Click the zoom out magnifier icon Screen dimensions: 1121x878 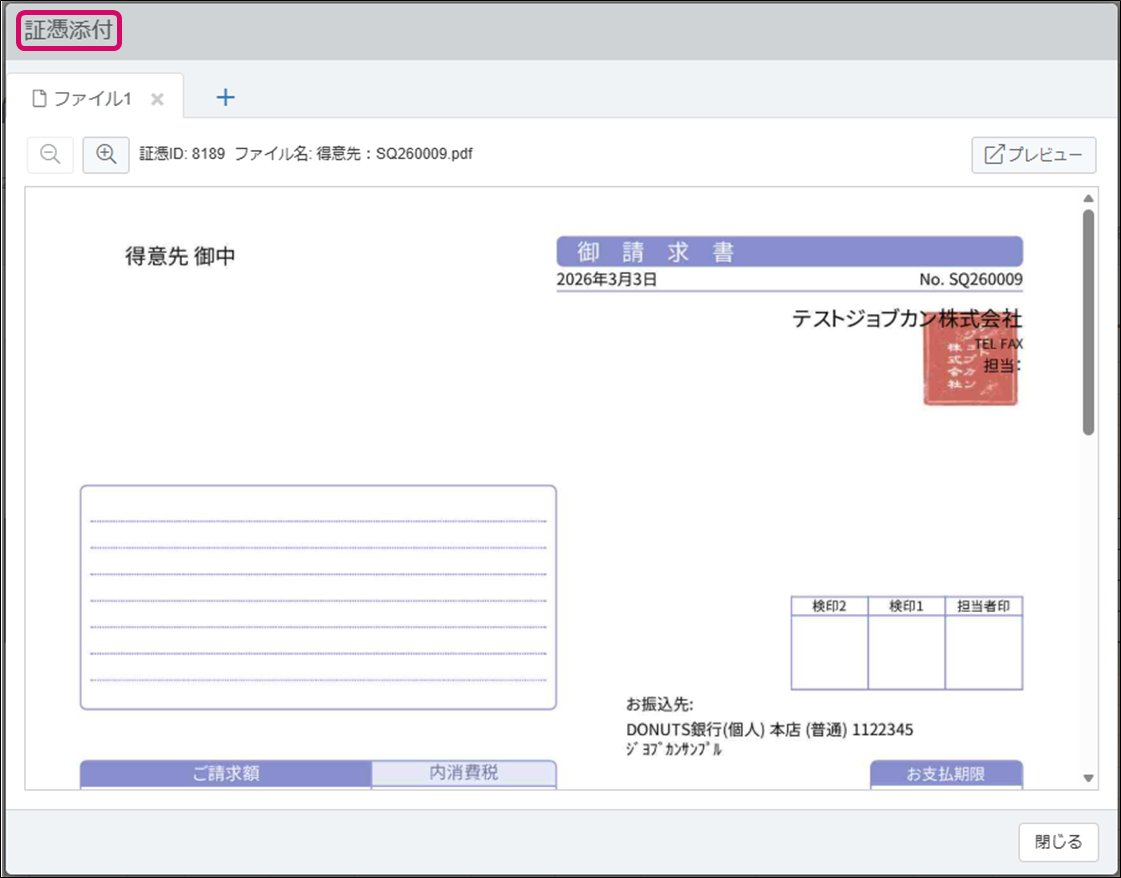(x=50, y=155)
